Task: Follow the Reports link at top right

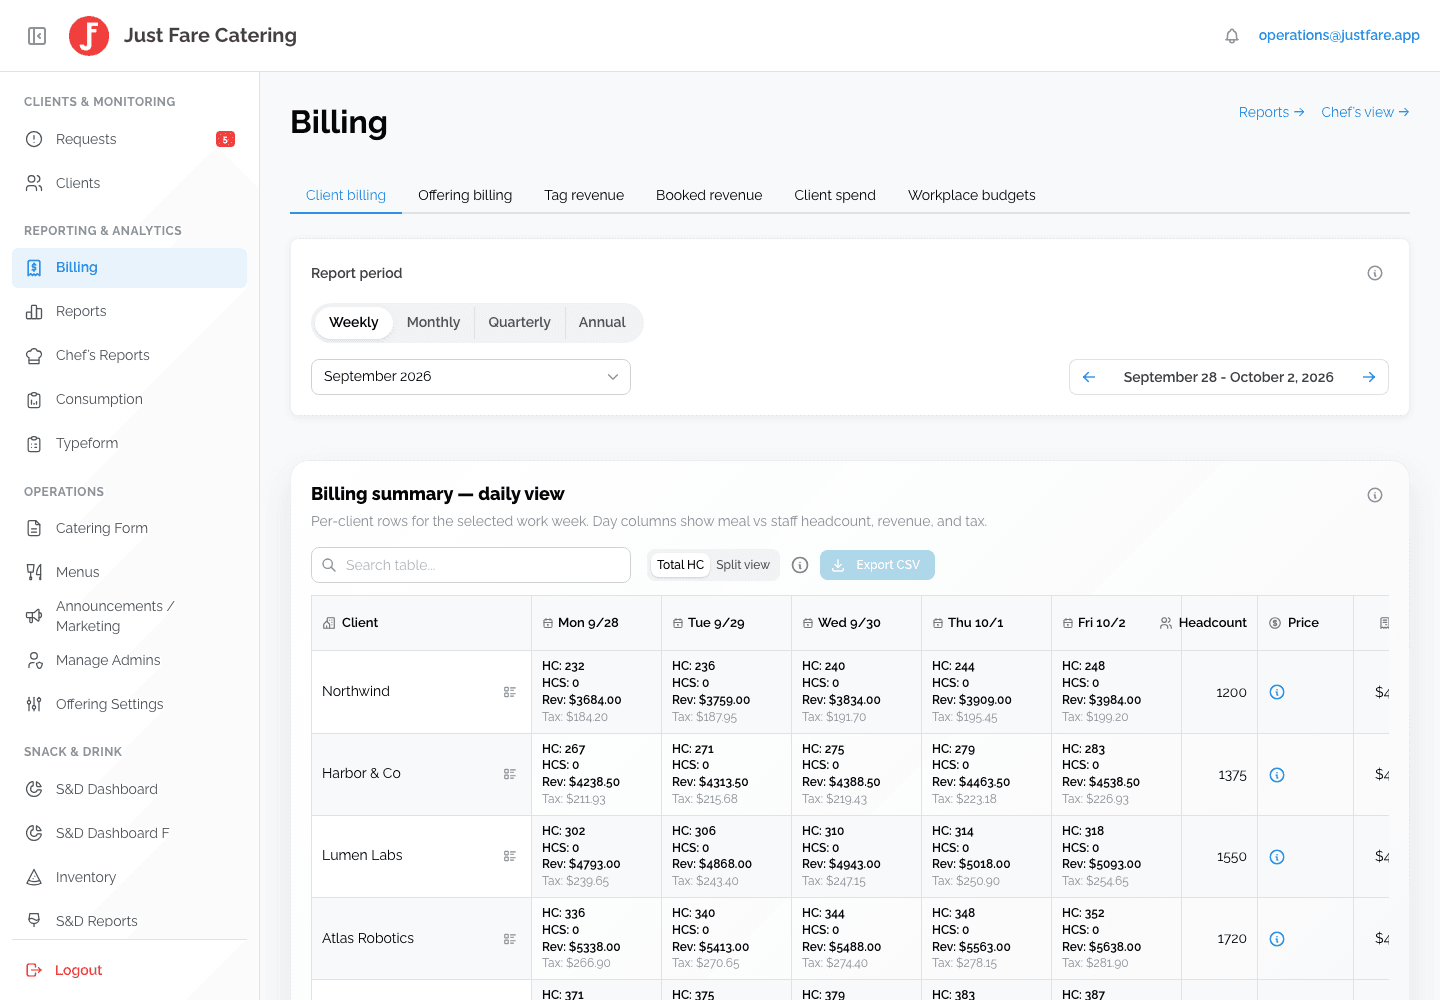Action: point(1272,112)
